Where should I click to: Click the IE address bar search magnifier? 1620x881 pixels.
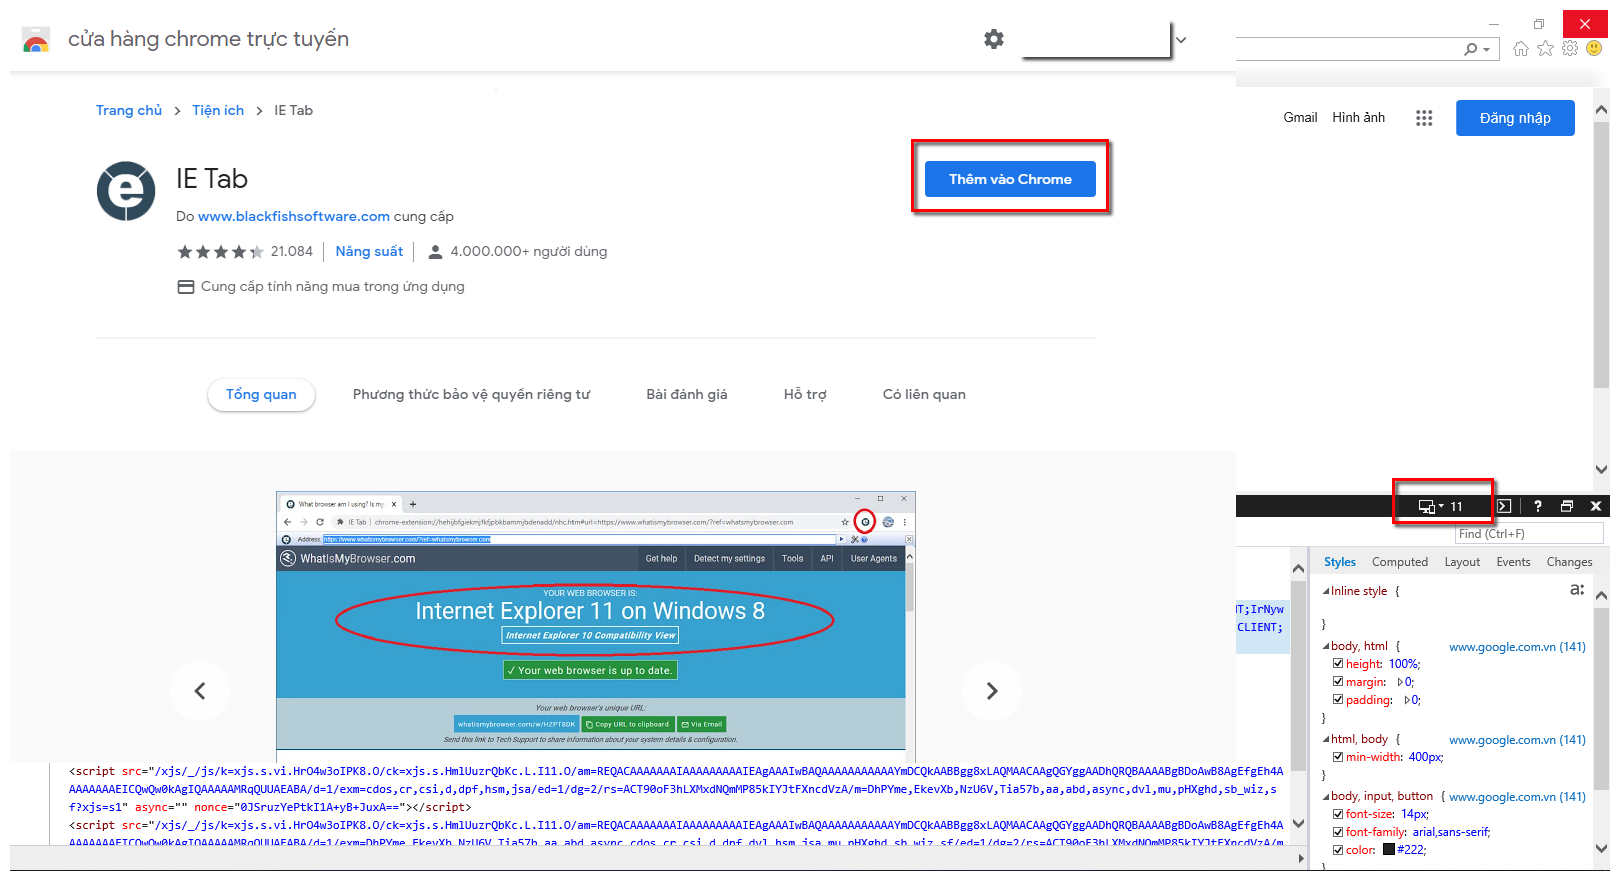(1470, 49)
